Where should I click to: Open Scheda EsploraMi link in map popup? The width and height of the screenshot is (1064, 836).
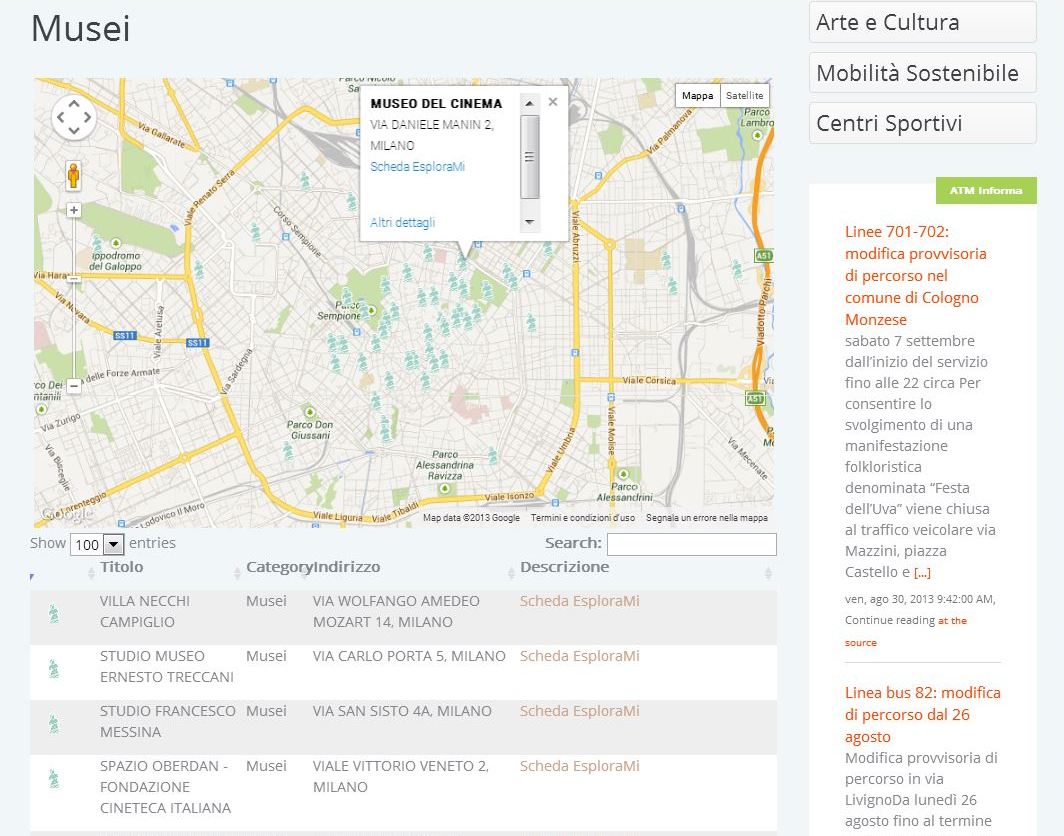coord(417,166)
